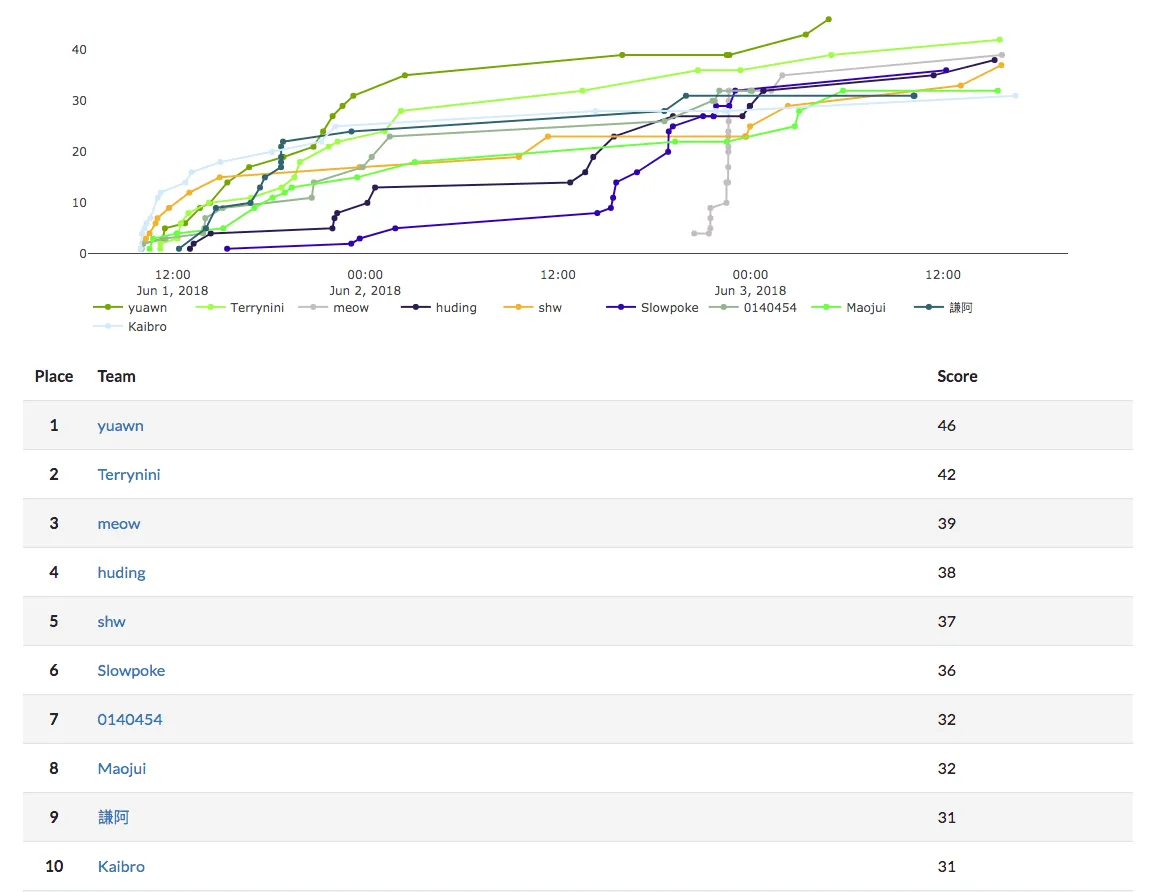Toggle Slowpoke series in chart legend
The image size is (1151, 892).
pyautogui.click(x=653, y=308)
